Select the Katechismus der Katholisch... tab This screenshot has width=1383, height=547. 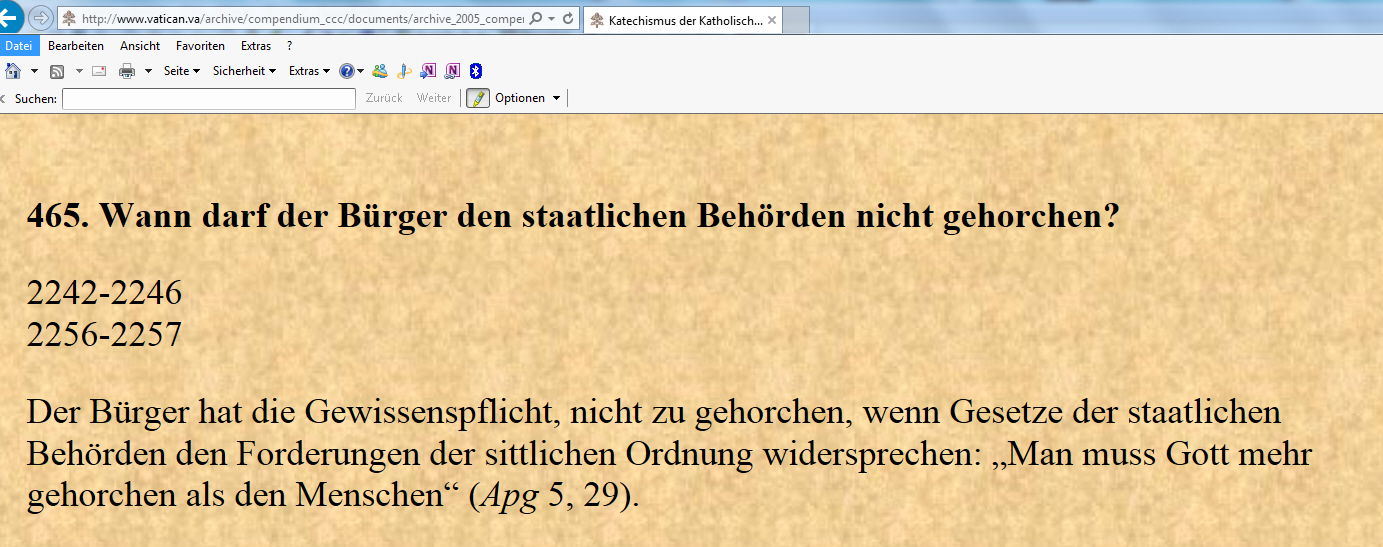pos(684,20)
